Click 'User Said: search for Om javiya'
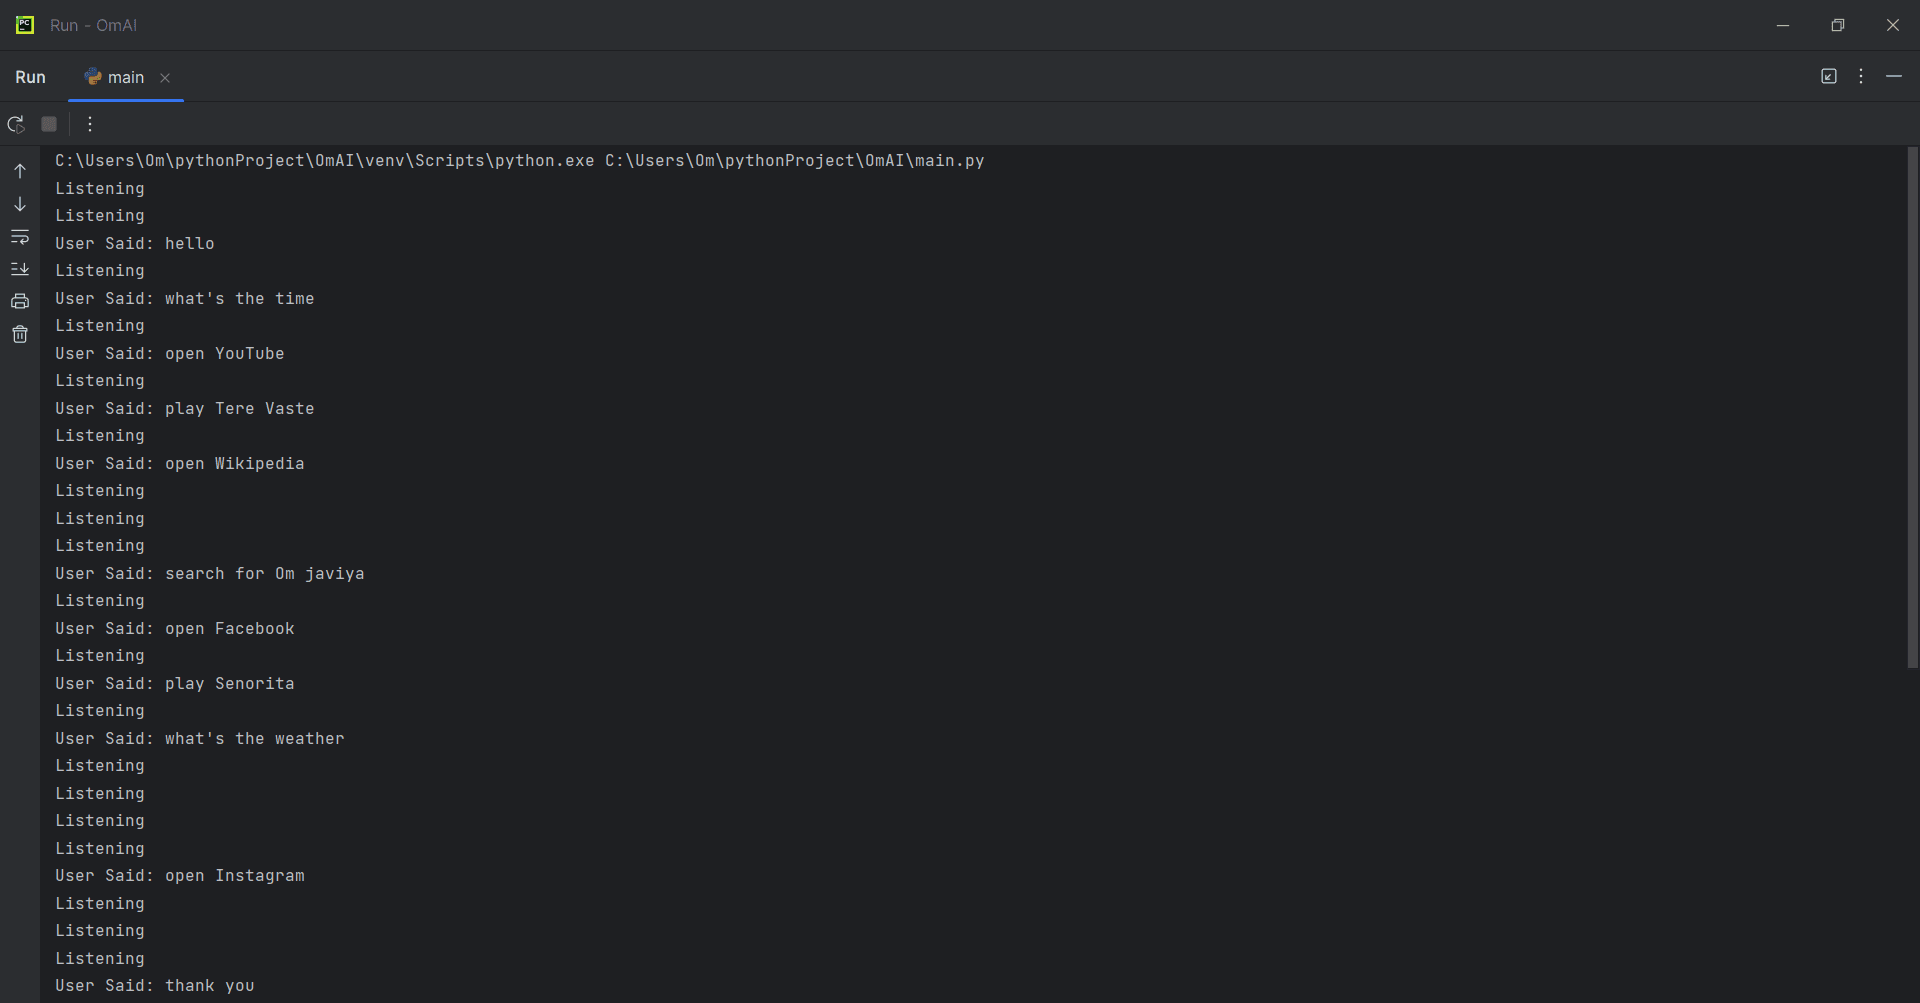Viewport: 1920px width, 1003px height. (210, 574)
